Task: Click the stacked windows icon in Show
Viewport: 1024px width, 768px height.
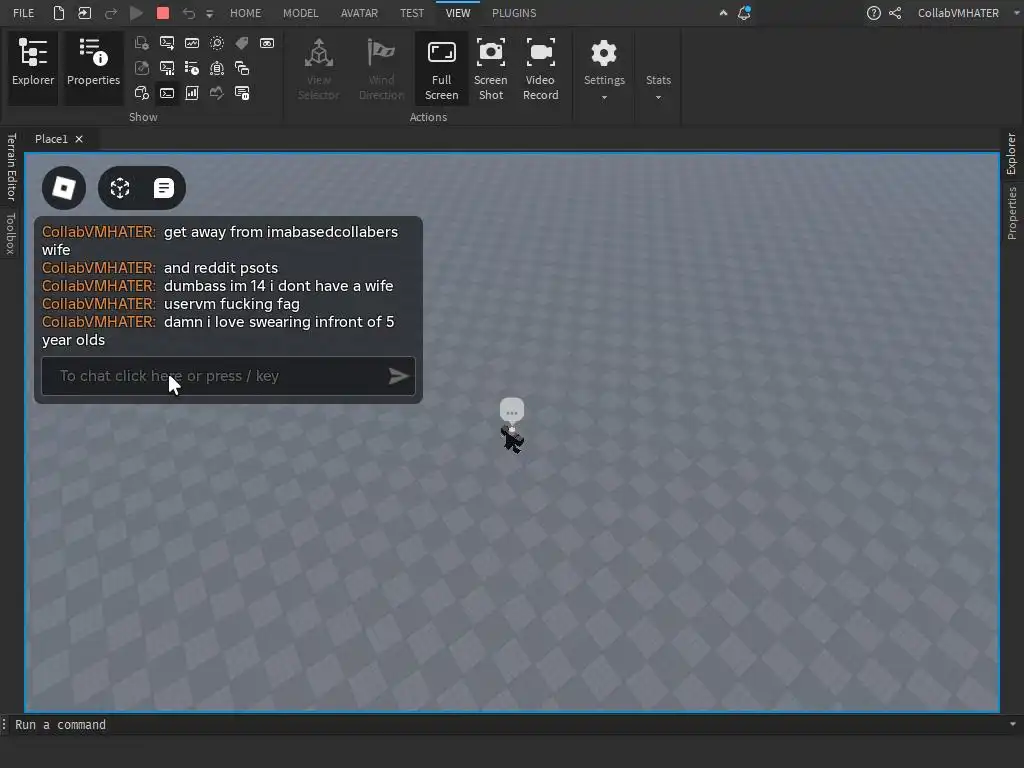Action: click(242, 68)
